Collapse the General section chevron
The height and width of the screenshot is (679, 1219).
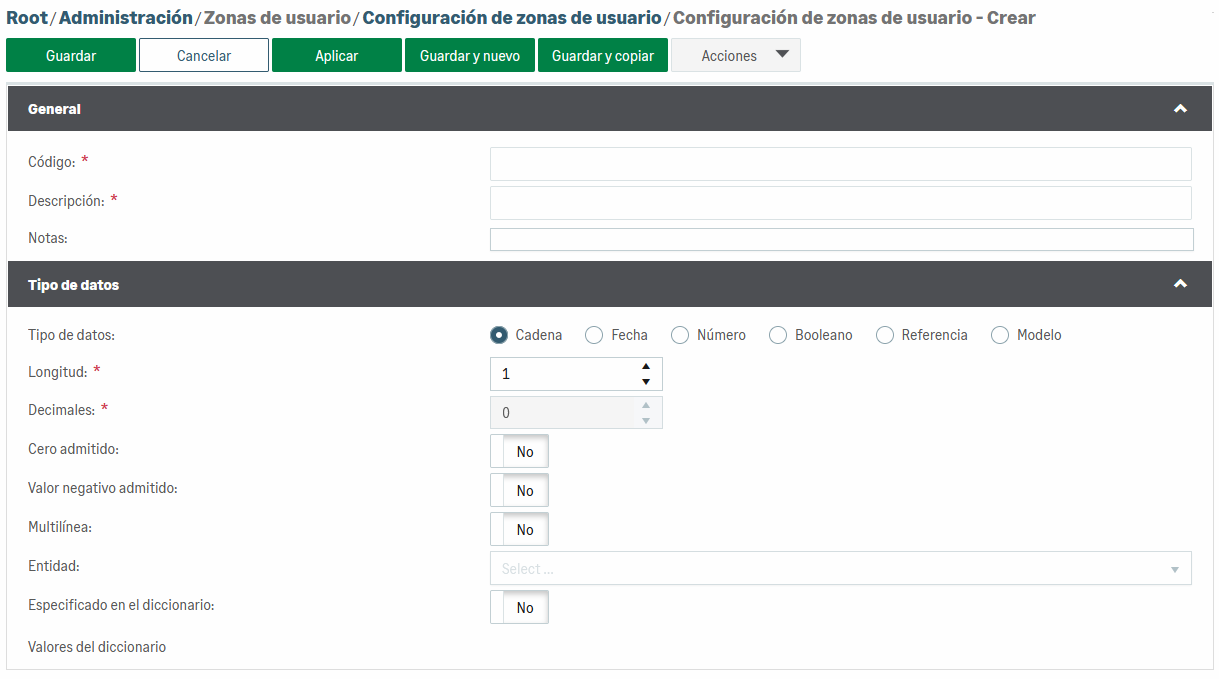[x=1180, y=109]
